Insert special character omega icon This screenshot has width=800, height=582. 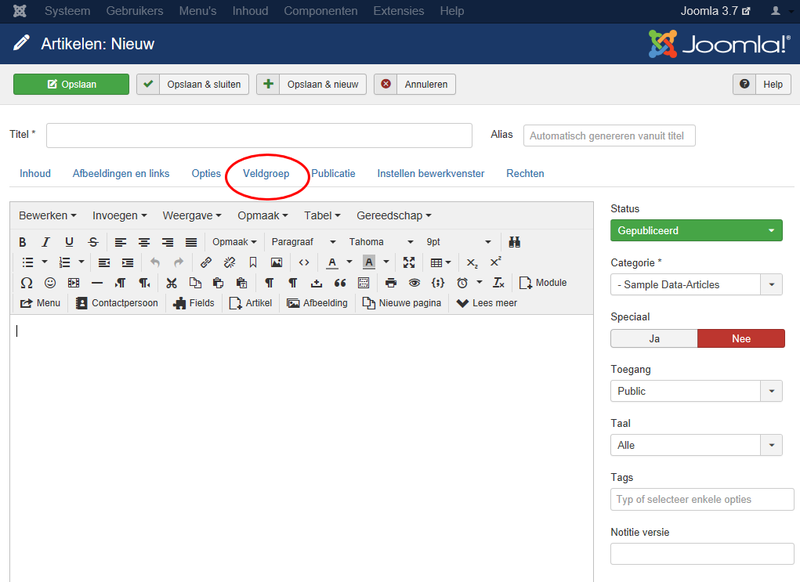(27, 283)
